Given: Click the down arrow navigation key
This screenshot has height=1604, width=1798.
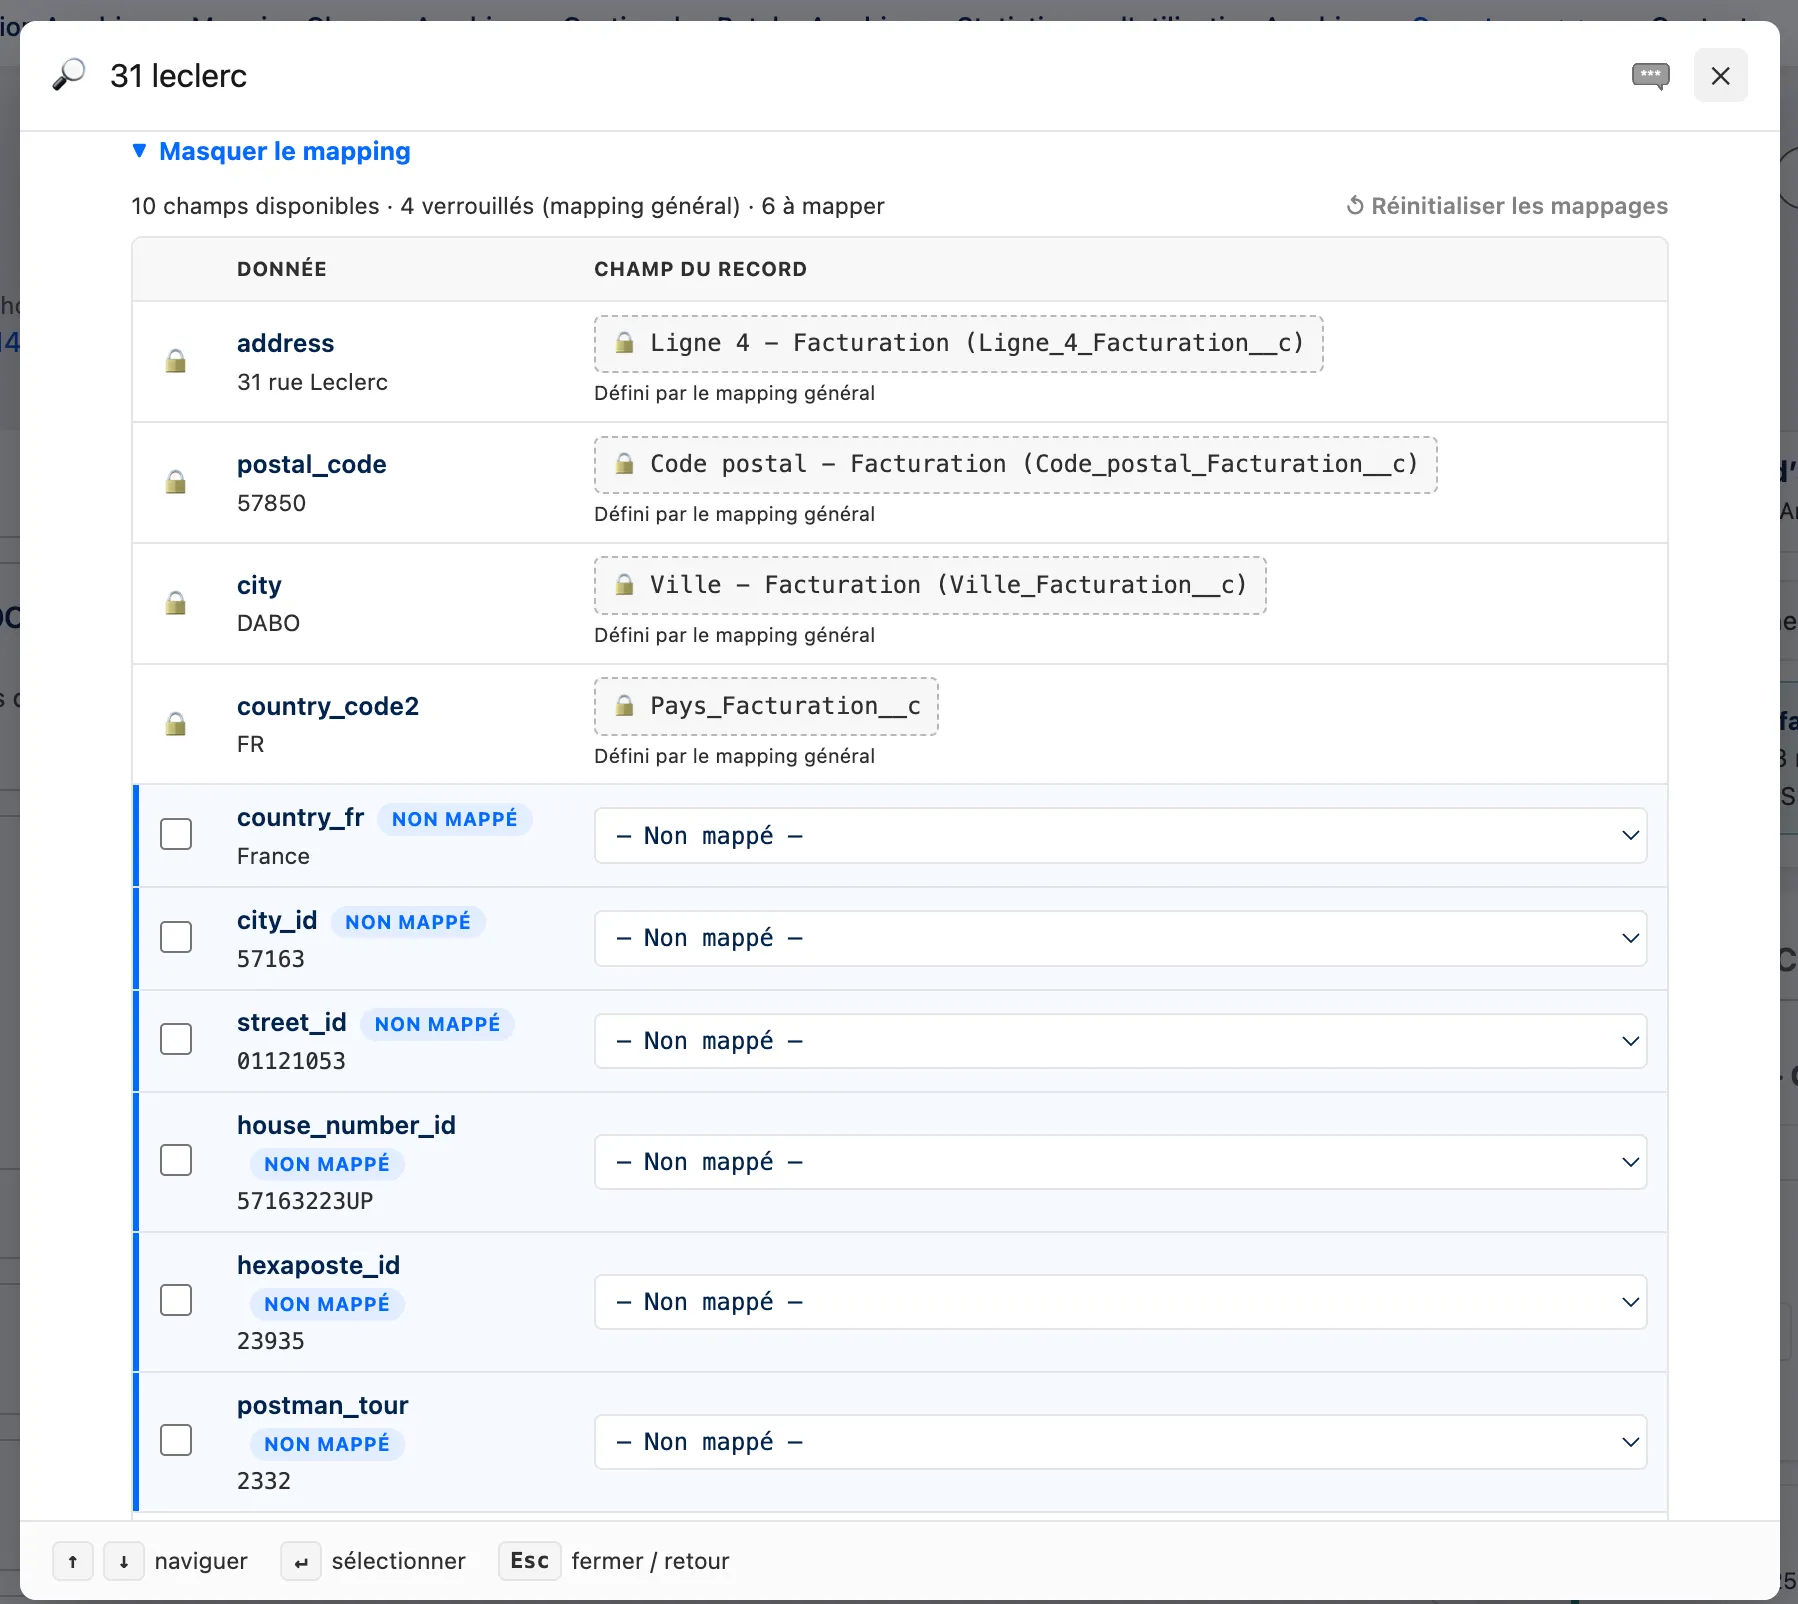Looking at the screenshot, I should coord(124,1561).
